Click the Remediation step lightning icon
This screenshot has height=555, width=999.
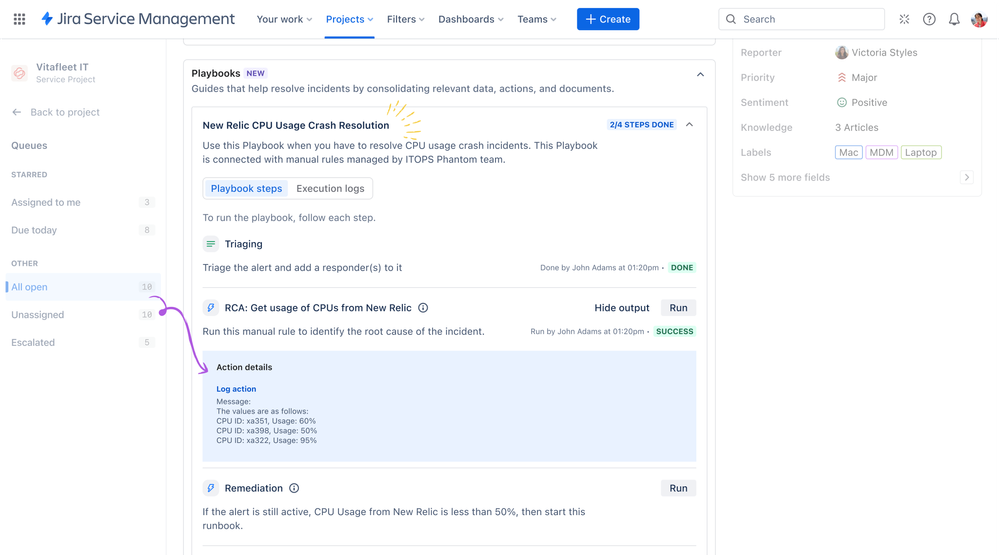[x=210, y=488]
